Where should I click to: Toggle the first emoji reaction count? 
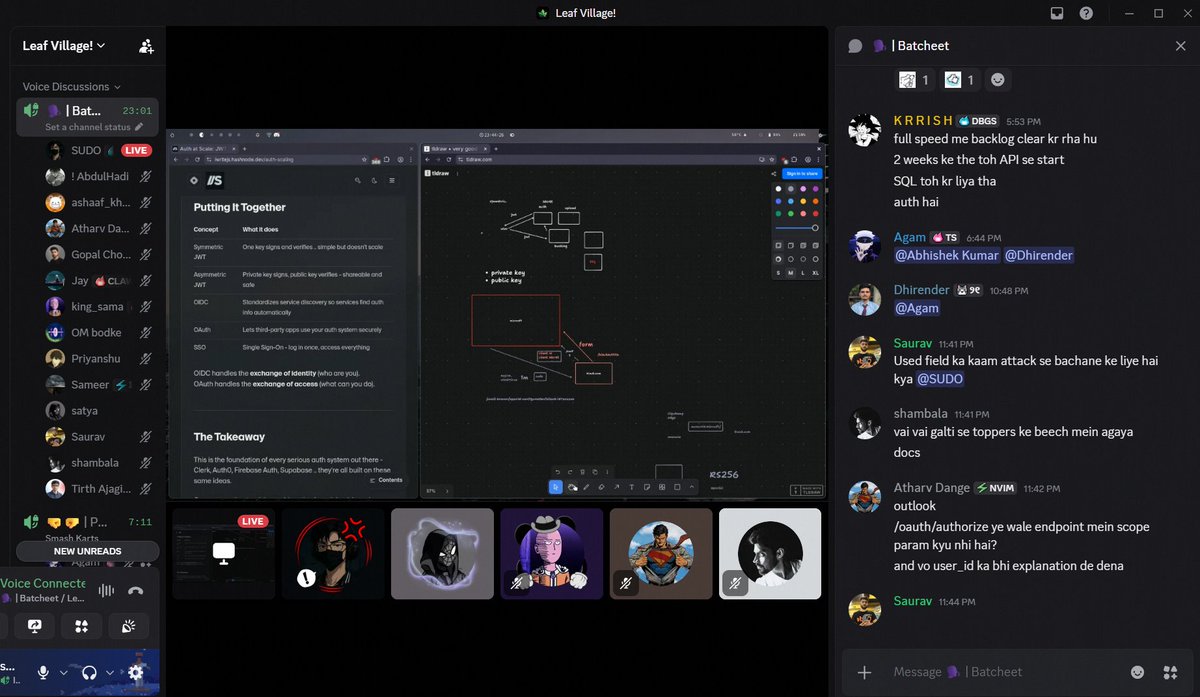point(915,80)
